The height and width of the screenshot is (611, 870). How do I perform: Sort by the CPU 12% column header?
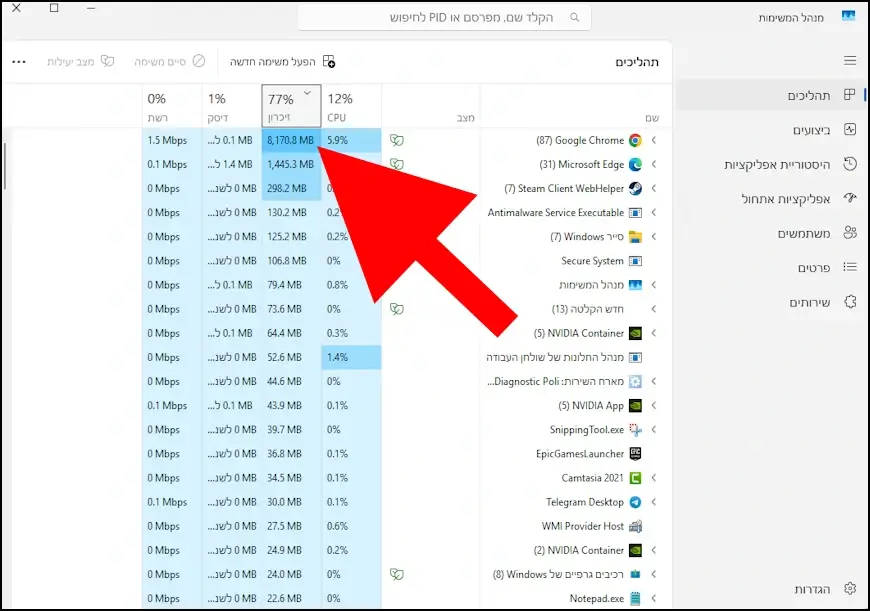[351, 106]
